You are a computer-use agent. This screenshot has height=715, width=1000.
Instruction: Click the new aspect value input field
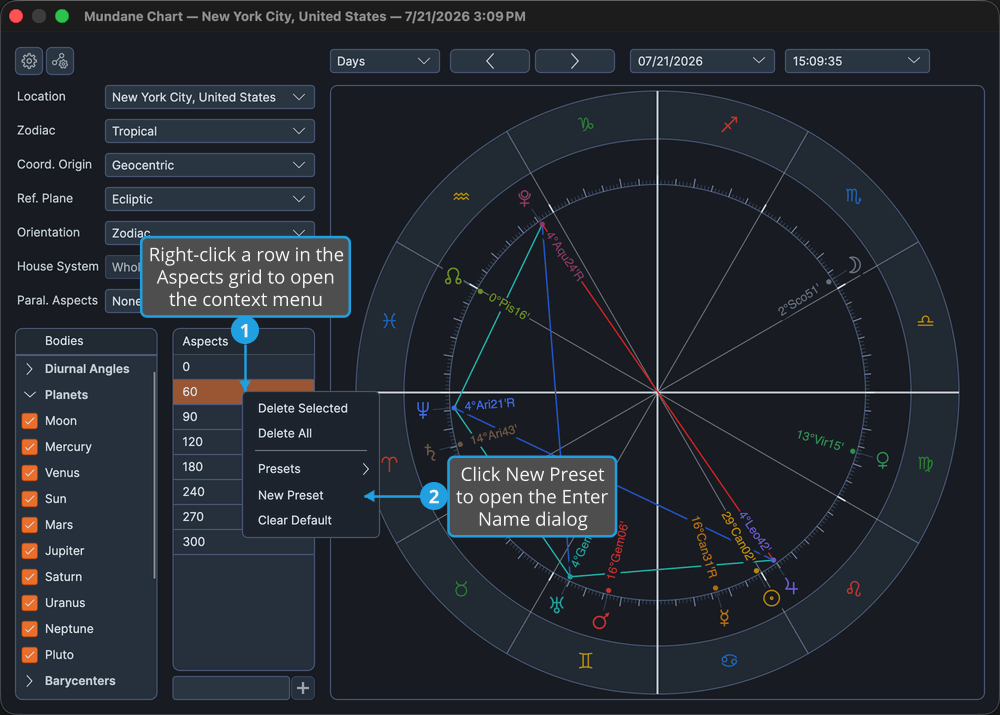point(231,688)
